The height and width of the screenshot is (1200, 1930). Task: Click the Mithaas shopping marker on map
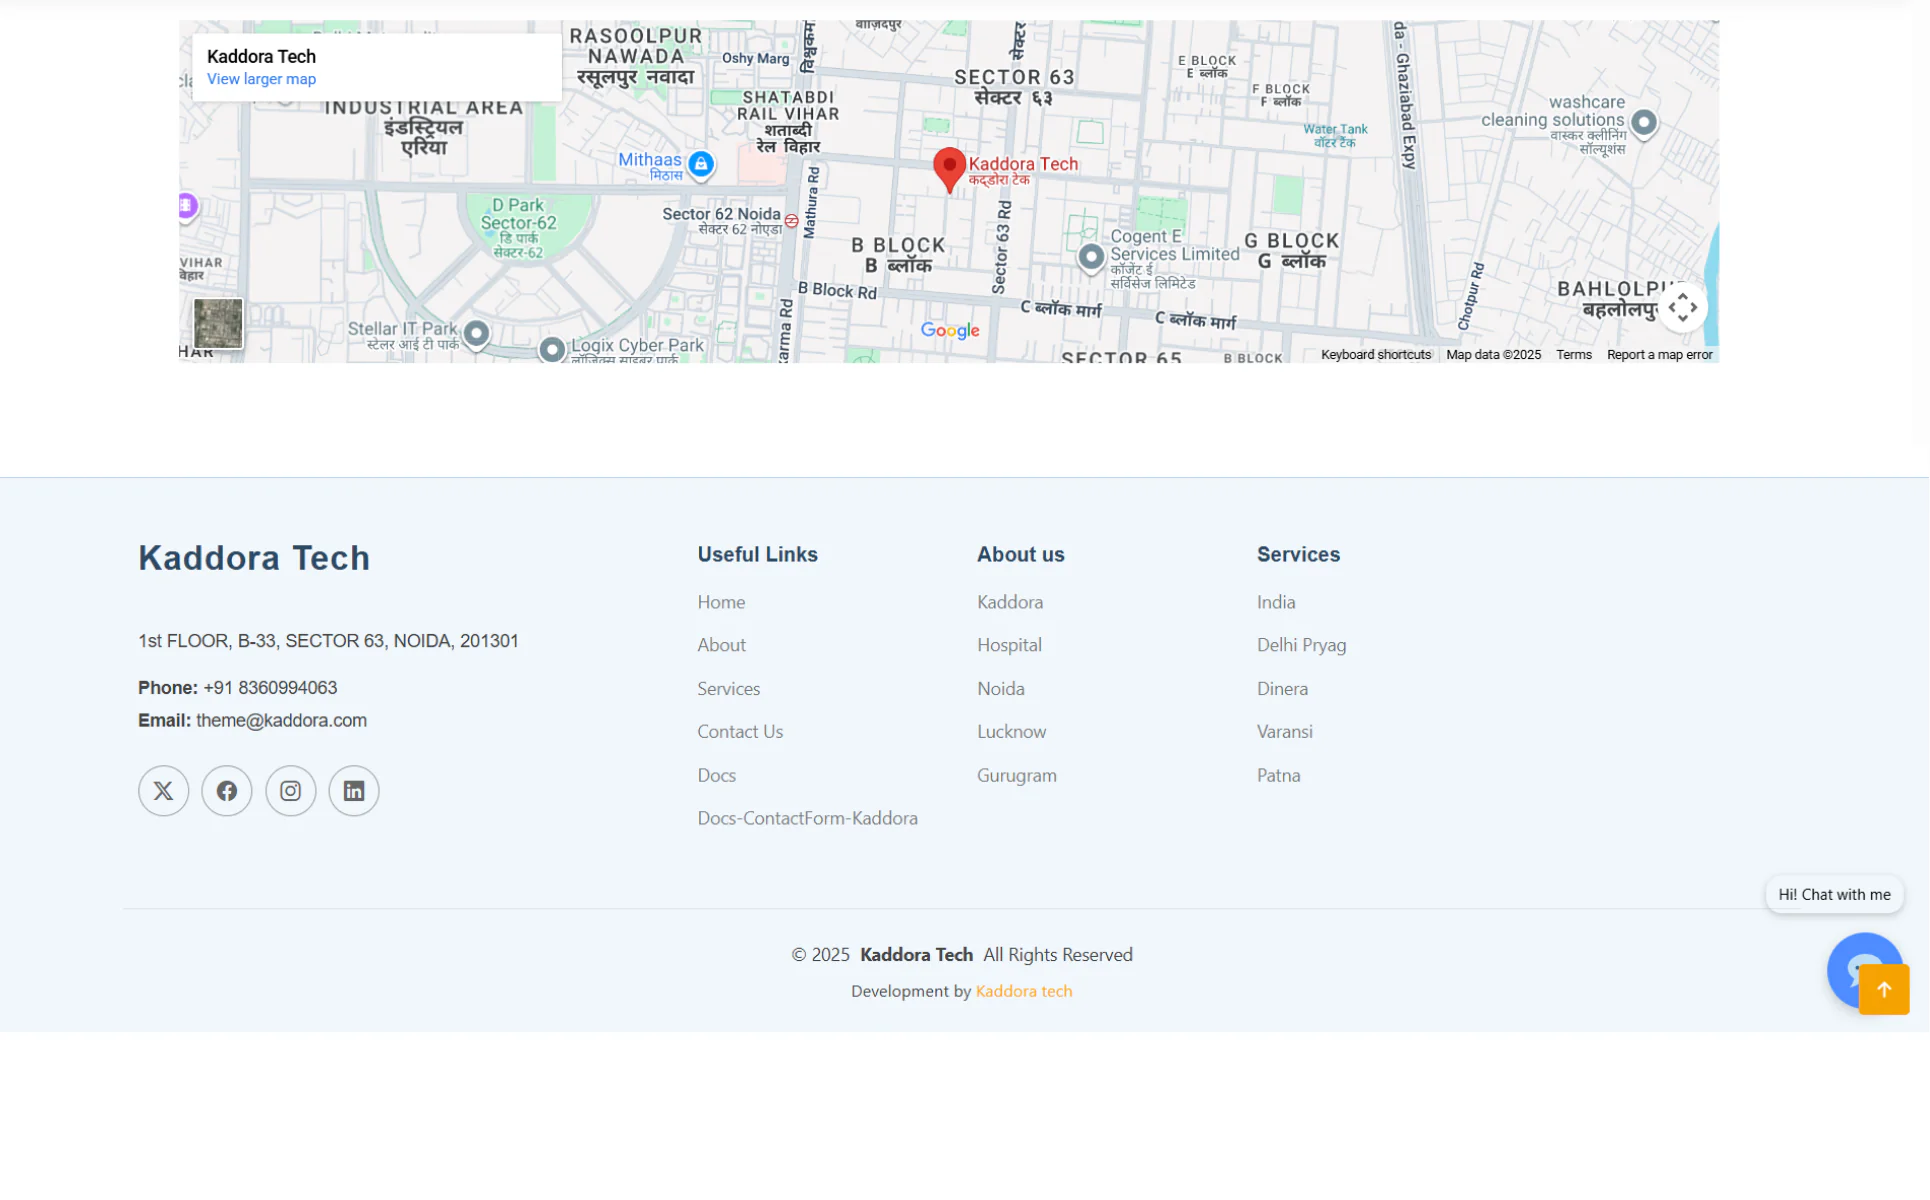pyautogui.click(x=701, y=164)
